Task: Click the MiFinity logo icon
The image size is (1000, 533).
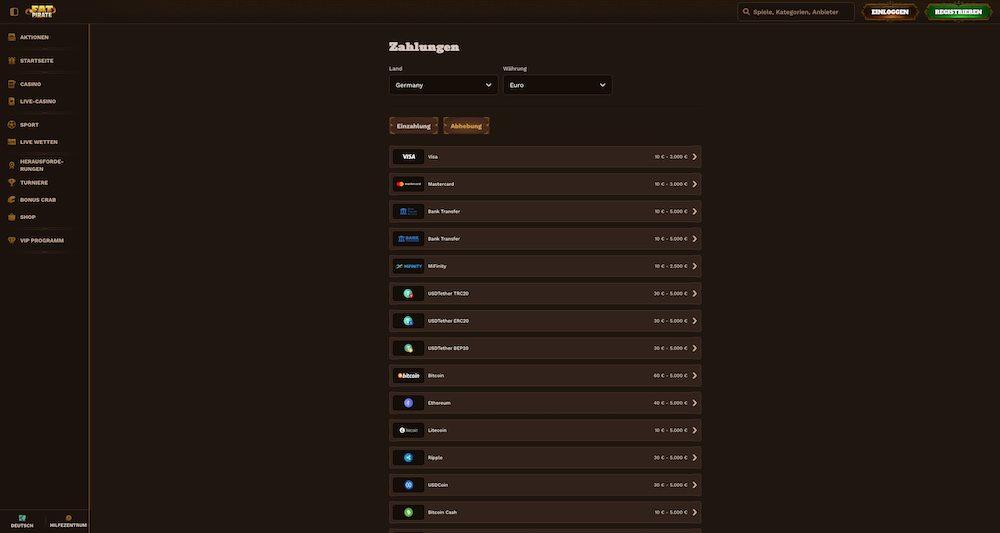Action: [x=408, y=266]
